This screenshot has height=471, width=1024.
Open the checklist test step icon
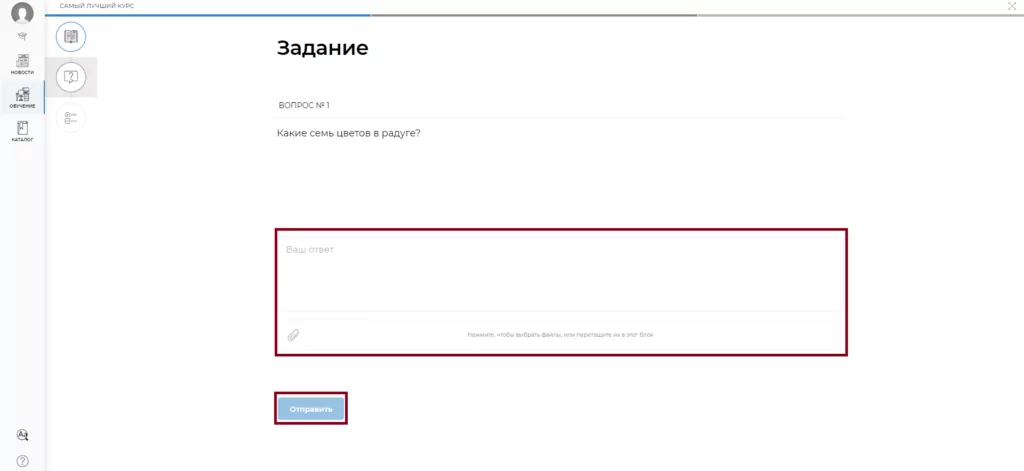(71, 118)
